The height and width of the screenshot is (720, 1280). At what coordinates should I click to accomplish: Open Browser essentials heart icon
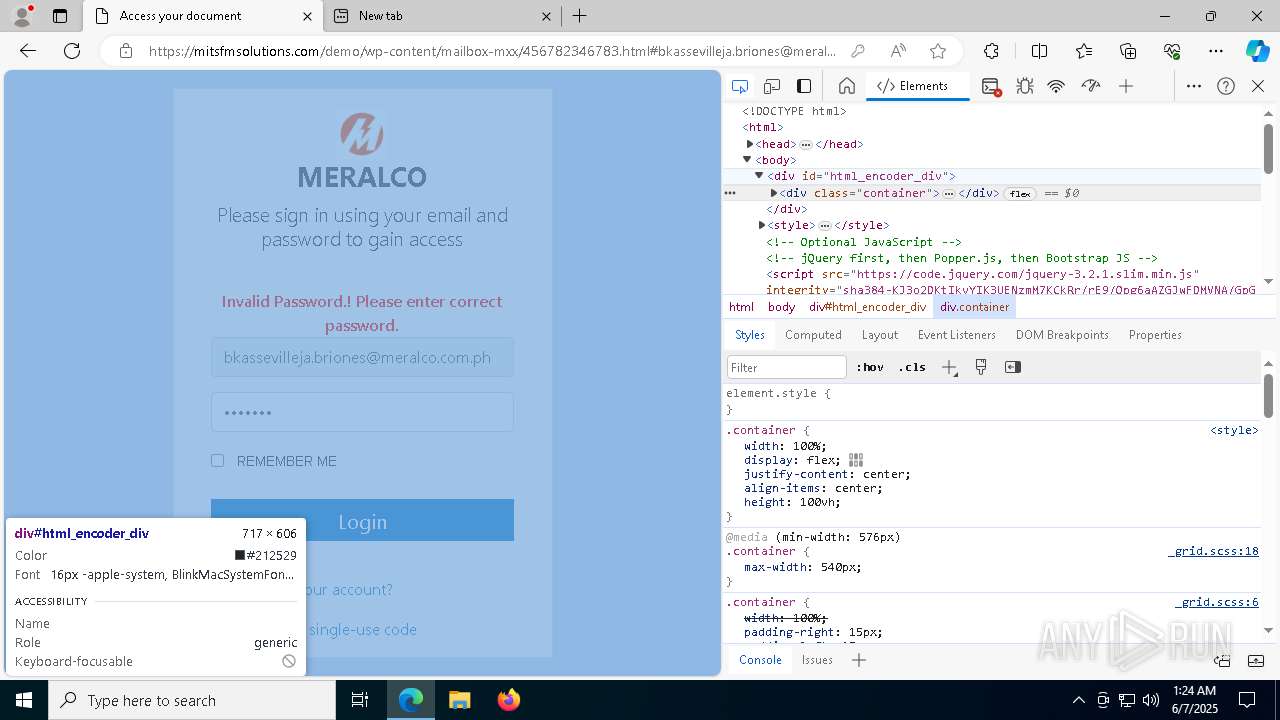[1172, 51]
